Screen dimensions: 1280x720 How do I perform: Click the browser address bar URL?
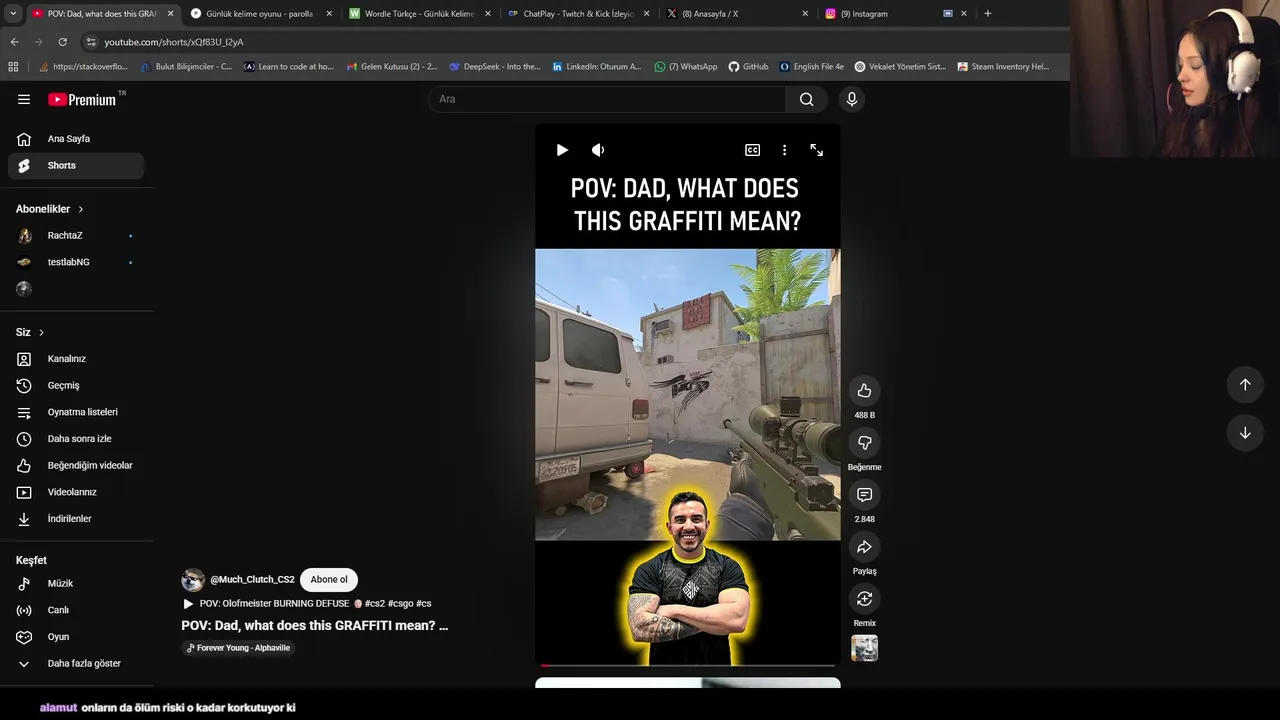pyautogui.click(x=174, y=42)
